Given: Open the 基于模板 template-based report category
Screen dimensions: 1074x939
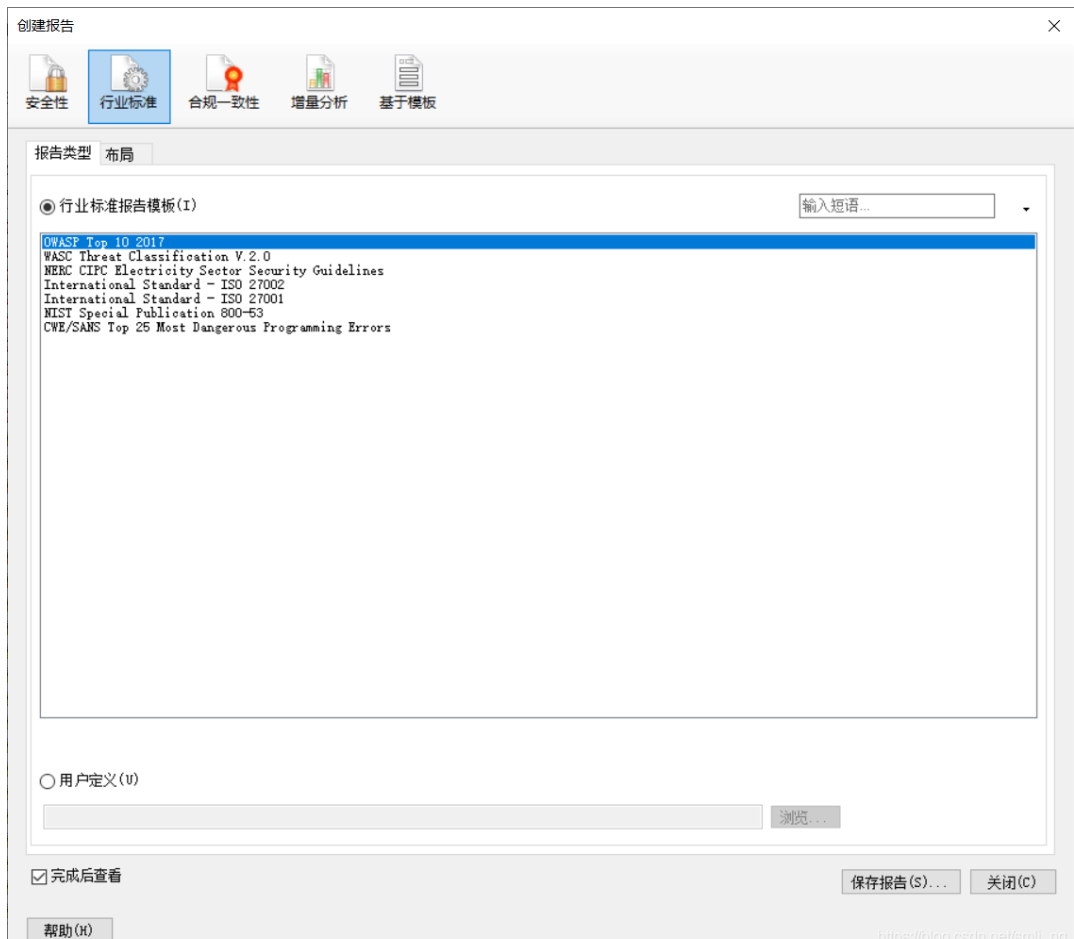Looking at the screenshot, I should pos(408,85).
